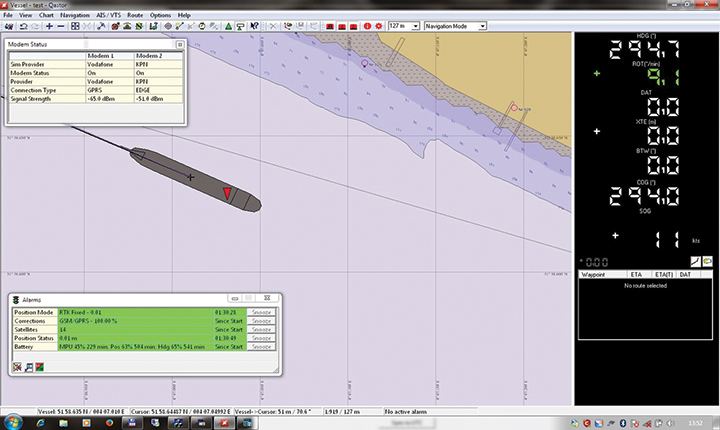Collapse the Modem Status panel
Screen dimensions: 720x430
180,45
